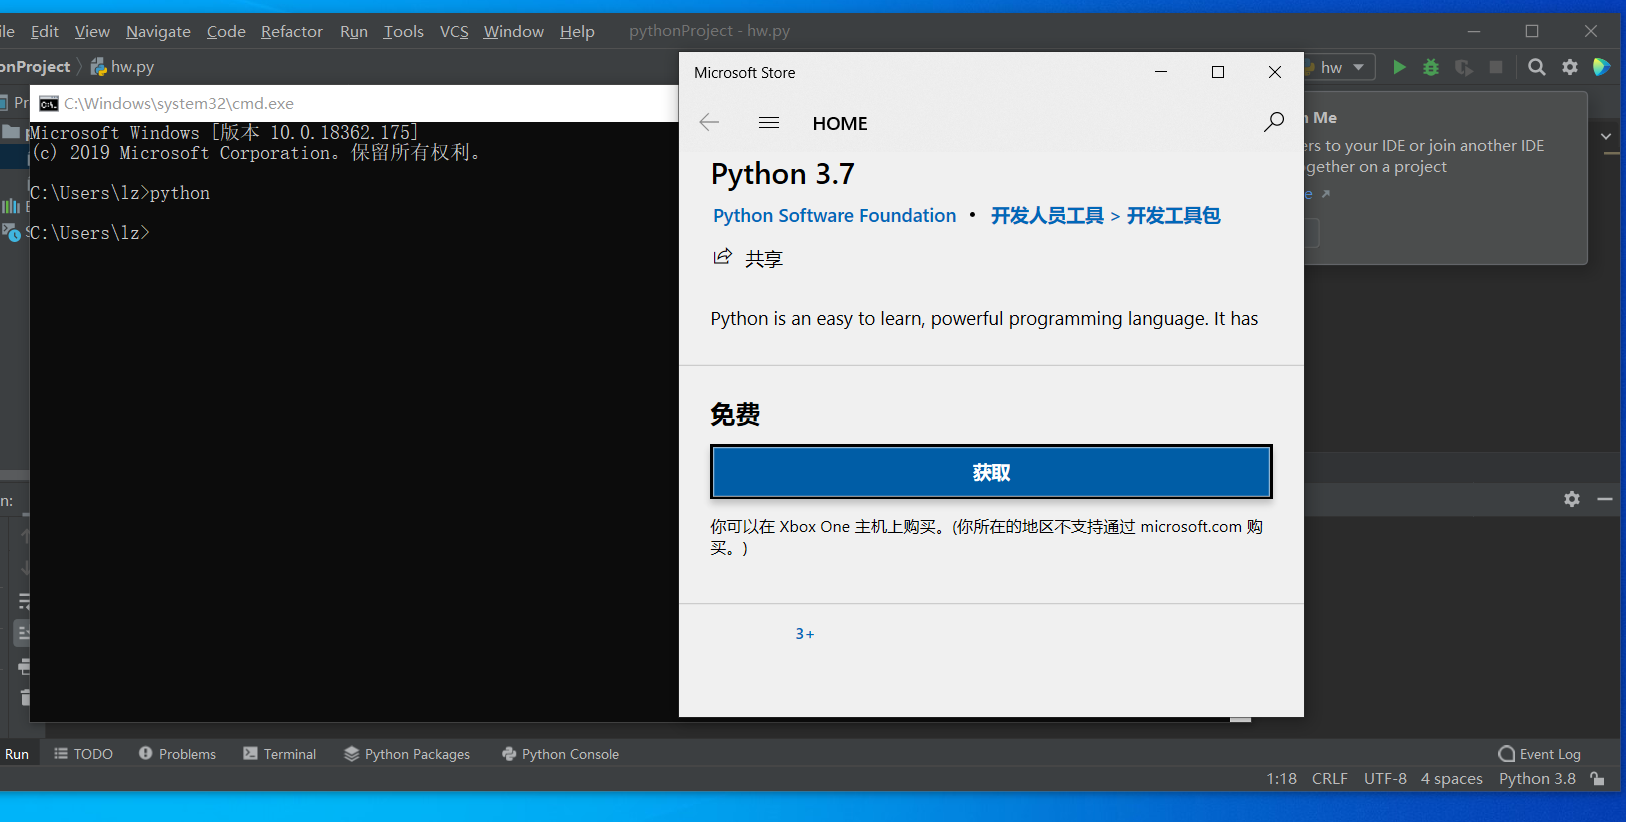Run the hw configuration with the green play icon

(1399, 67)
